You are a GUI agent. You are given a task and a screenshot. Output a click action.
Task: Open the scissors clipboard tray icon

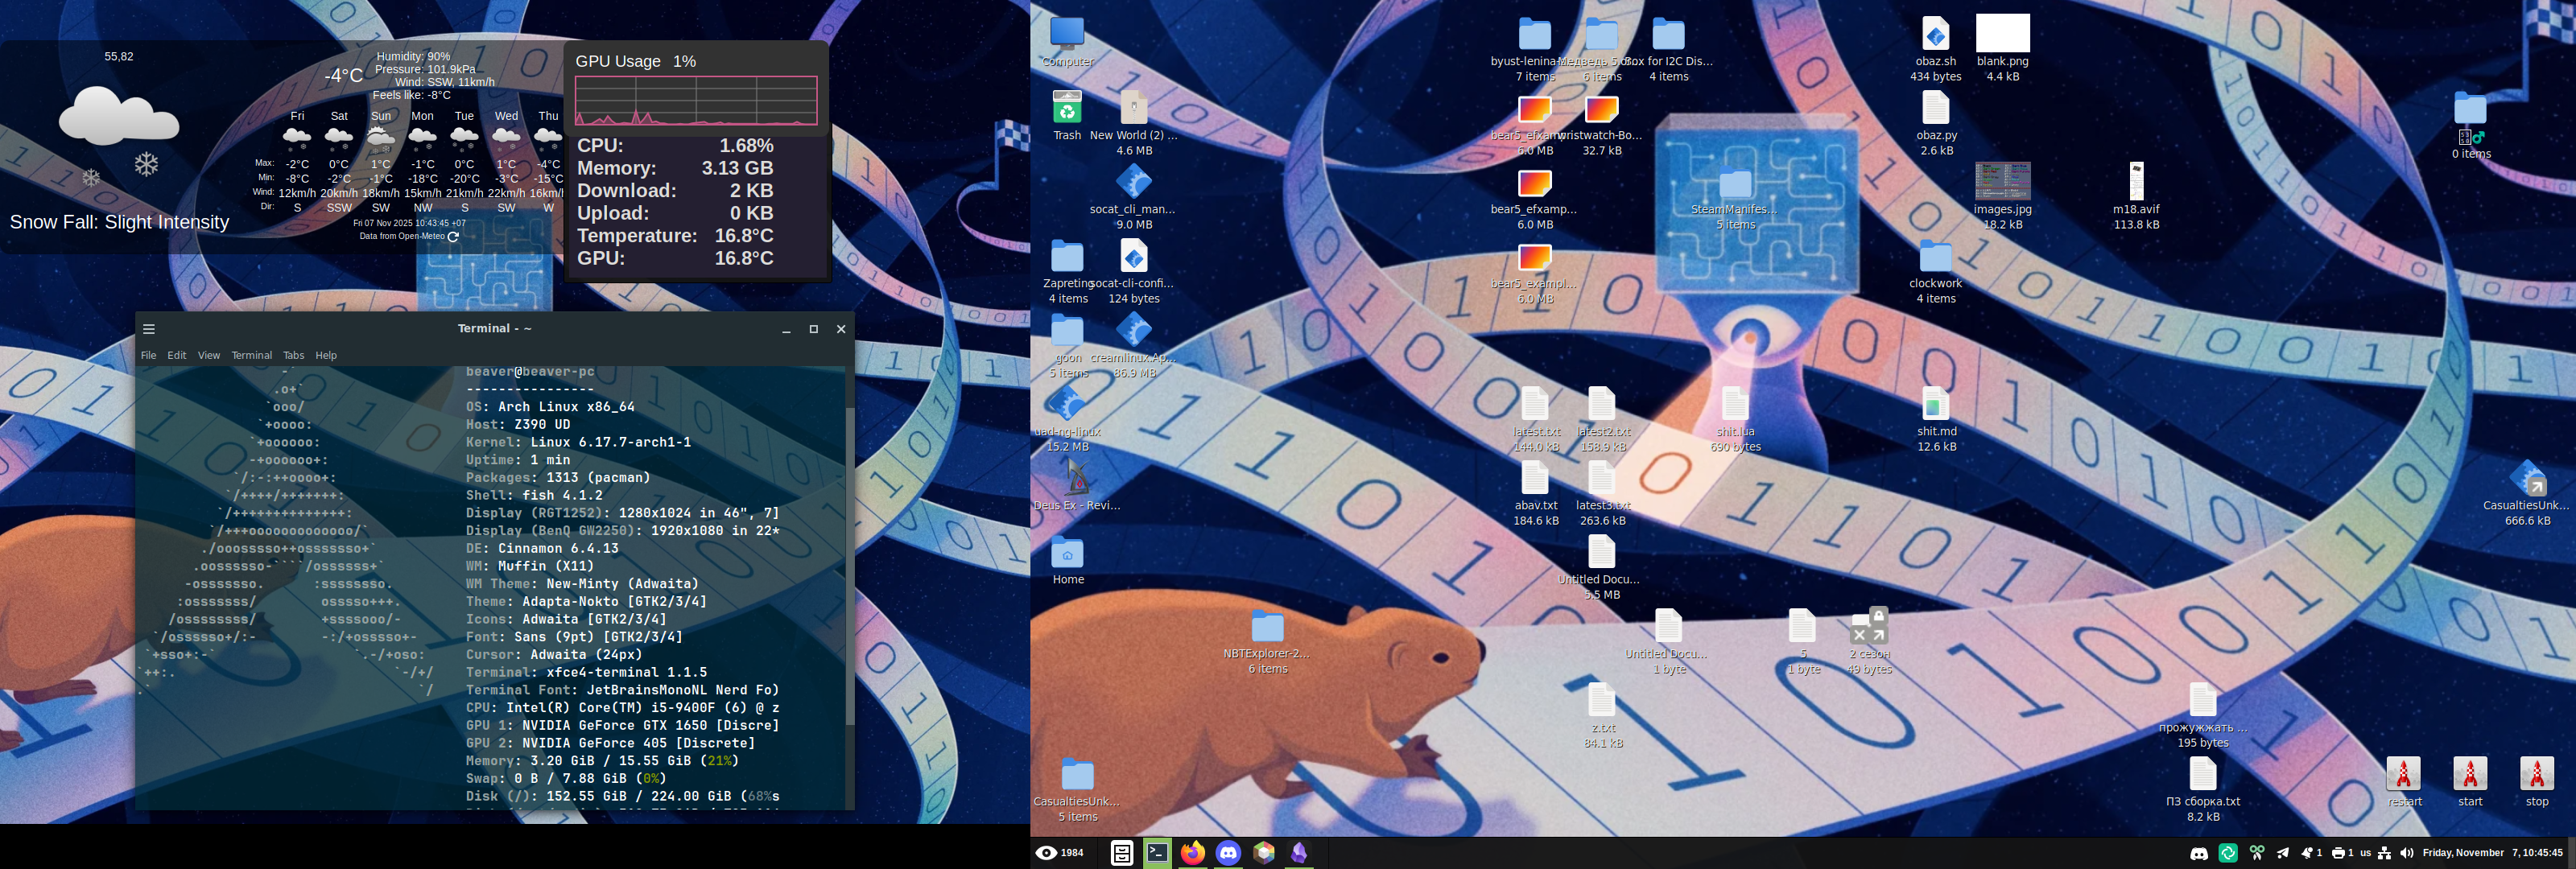click(2256, 853)
